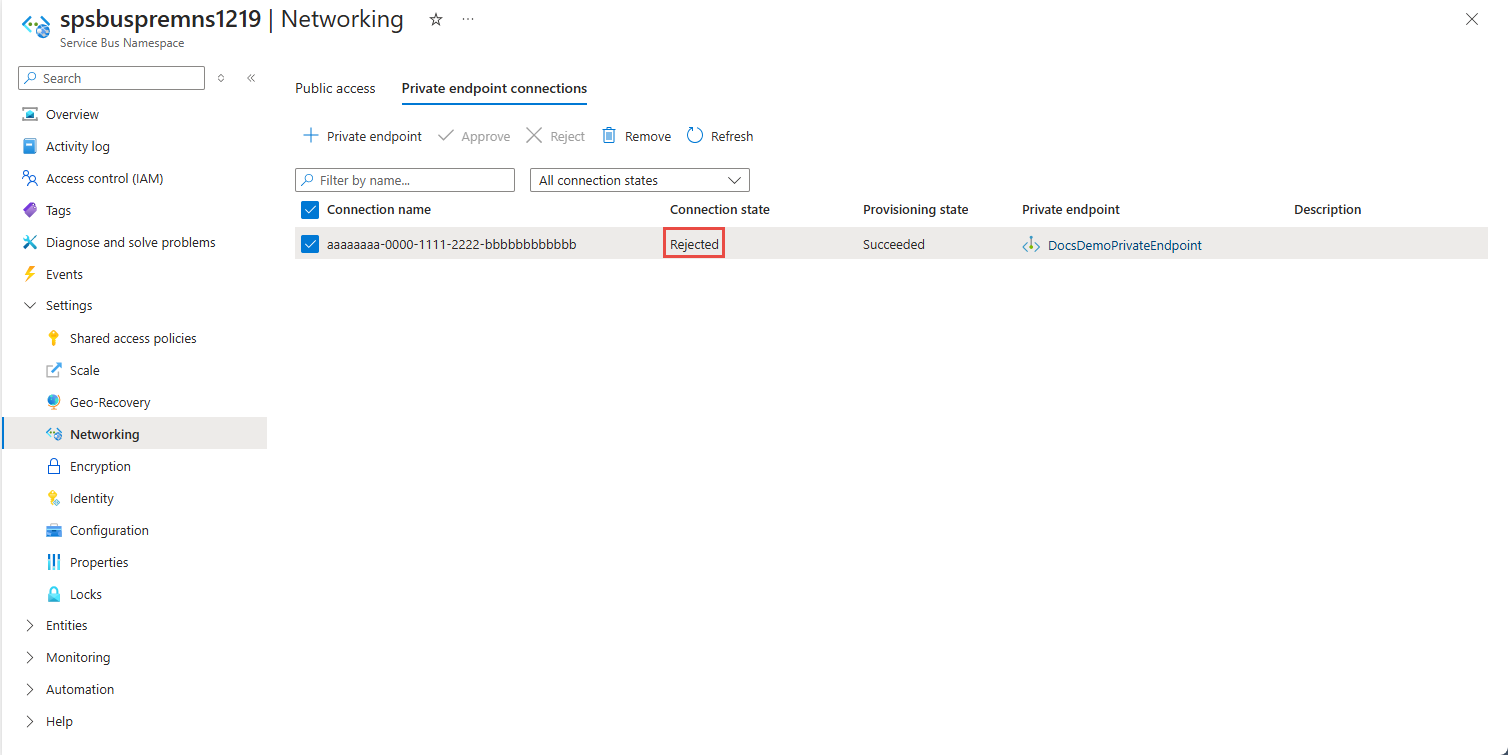Click the Private endpoint column header
This screenshot has width=1508, height=755.
coord(1071,210)
